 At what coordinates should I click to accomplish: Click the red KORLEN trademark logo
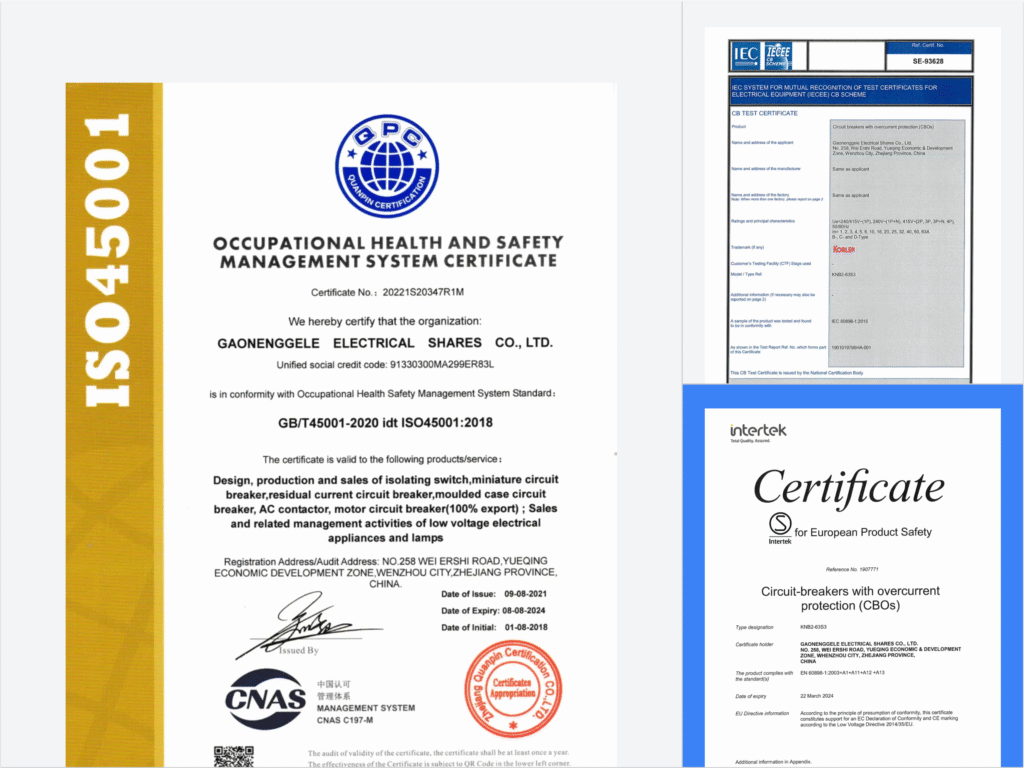[x=843, y=247]
